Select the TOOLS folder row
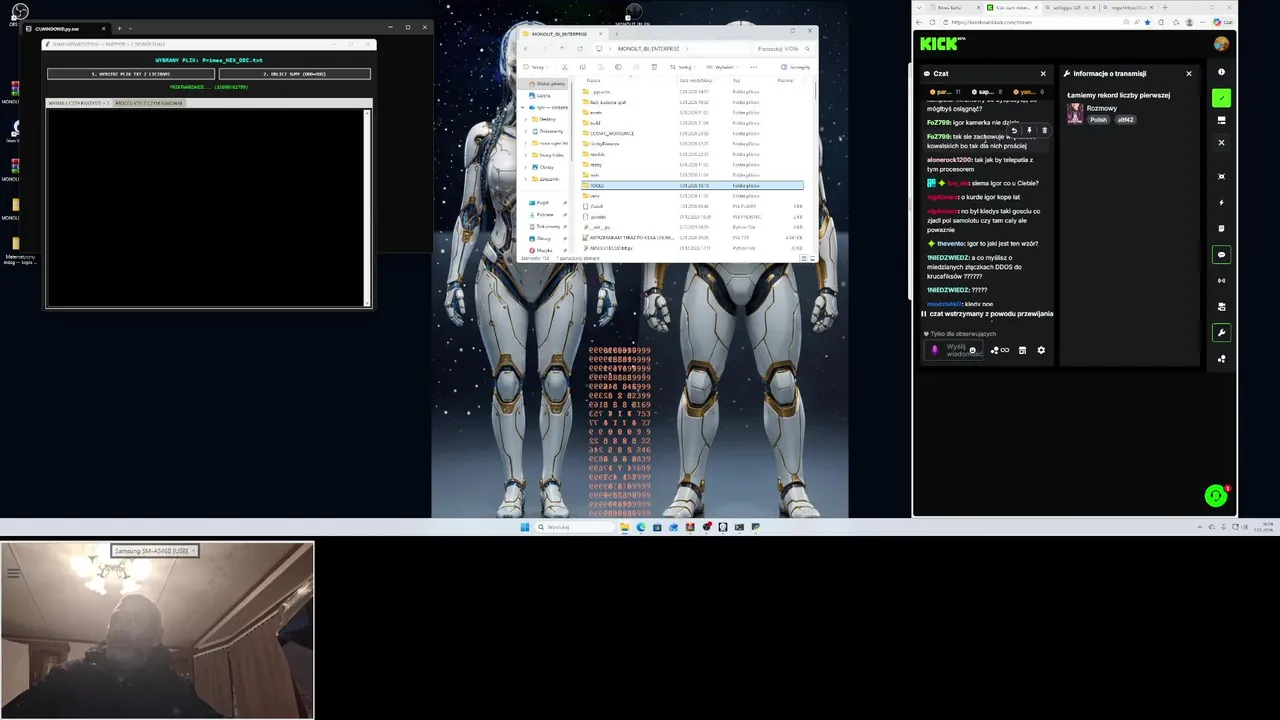The image size is (1280, 720). [x=692, y=185]
